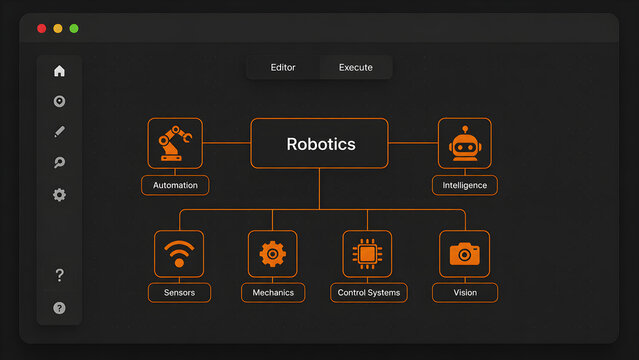Open the search magnifier in sidebar
The image size is (639, 360).
click(x=59, y=162)
